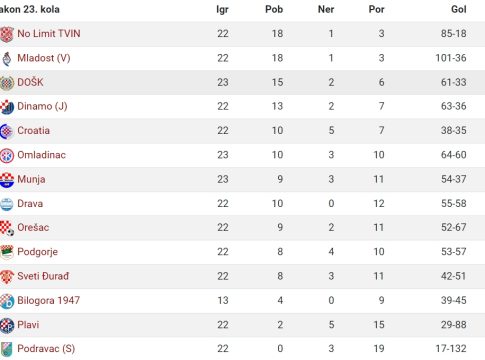Open the Mladost (V) team link
The image size is (485, 360).
[44, 58]
